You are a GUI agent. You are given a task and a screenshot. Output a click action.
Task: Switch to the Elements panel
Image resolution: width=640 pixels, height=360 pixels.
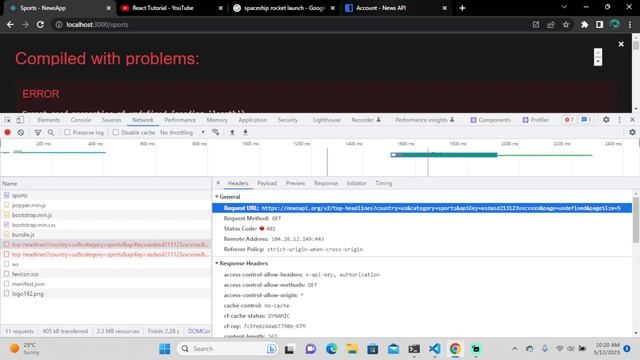(49, 120)
